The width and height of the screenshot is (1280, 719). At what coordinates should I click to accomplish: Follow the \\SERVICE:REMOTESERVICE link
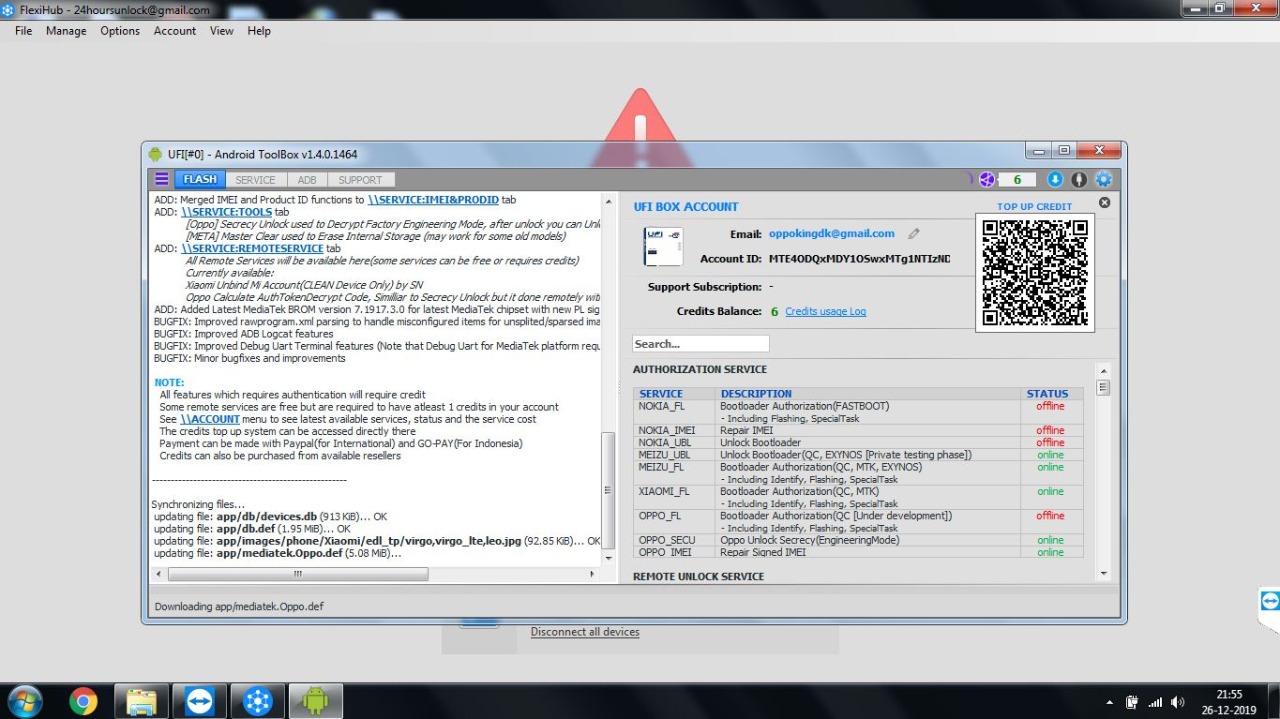click(x=253, y=248)
